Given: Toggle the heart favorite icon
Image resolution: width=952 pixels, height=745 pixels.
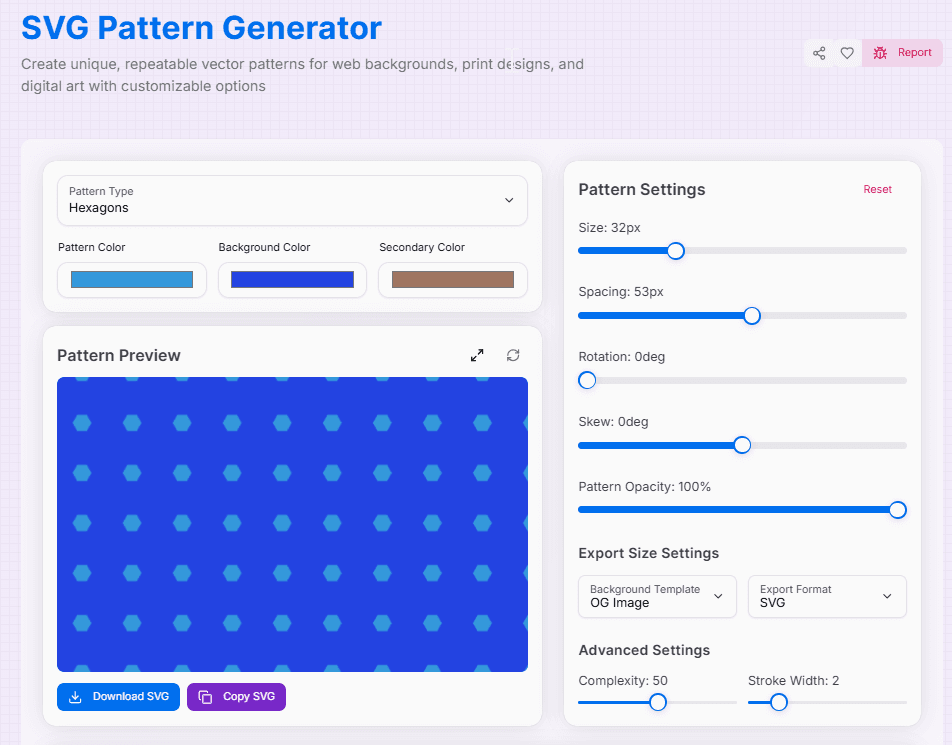Looking at the screenshot, I should coord(847,53).
